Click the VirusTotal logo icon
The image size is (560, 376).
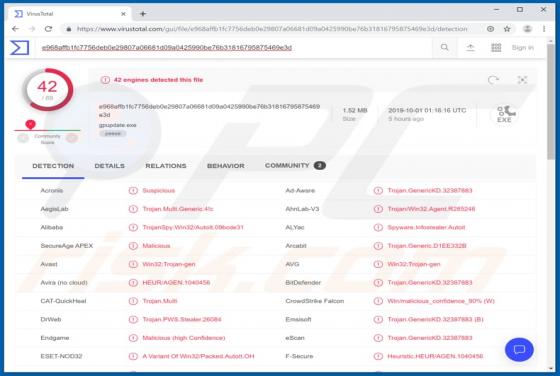point(19,47)
